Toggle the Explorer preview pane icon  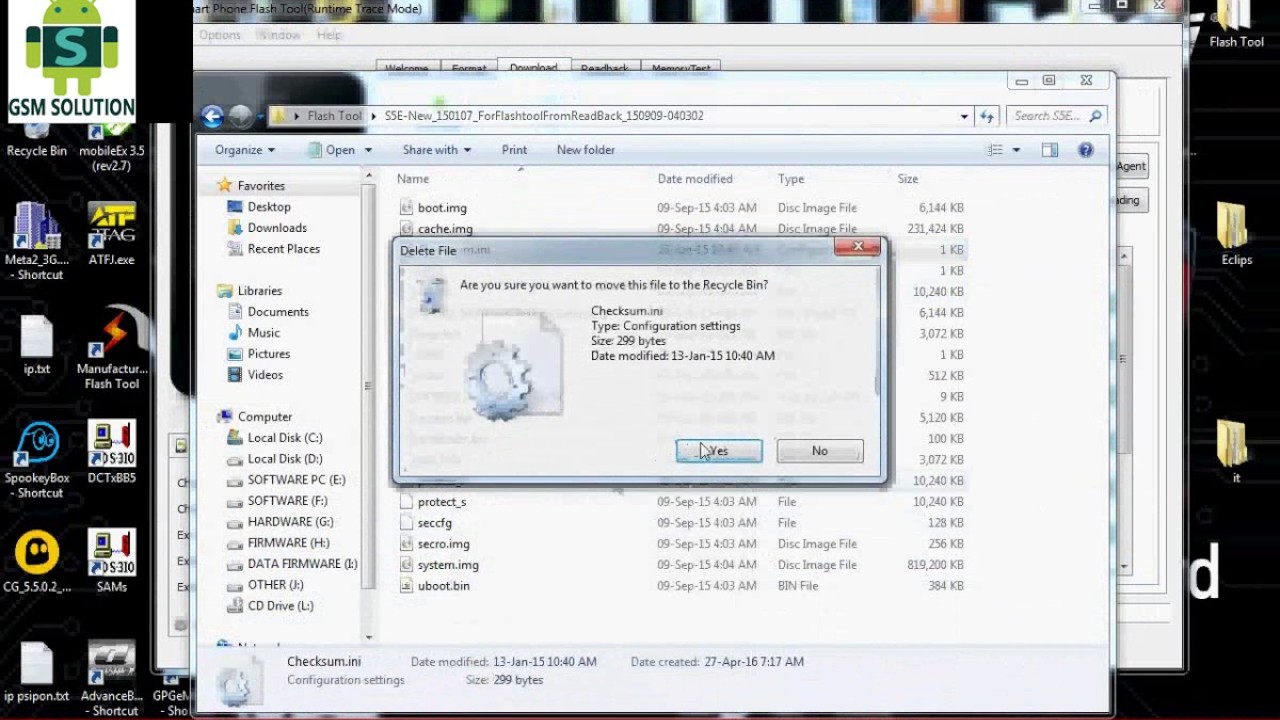[1049, 150]
